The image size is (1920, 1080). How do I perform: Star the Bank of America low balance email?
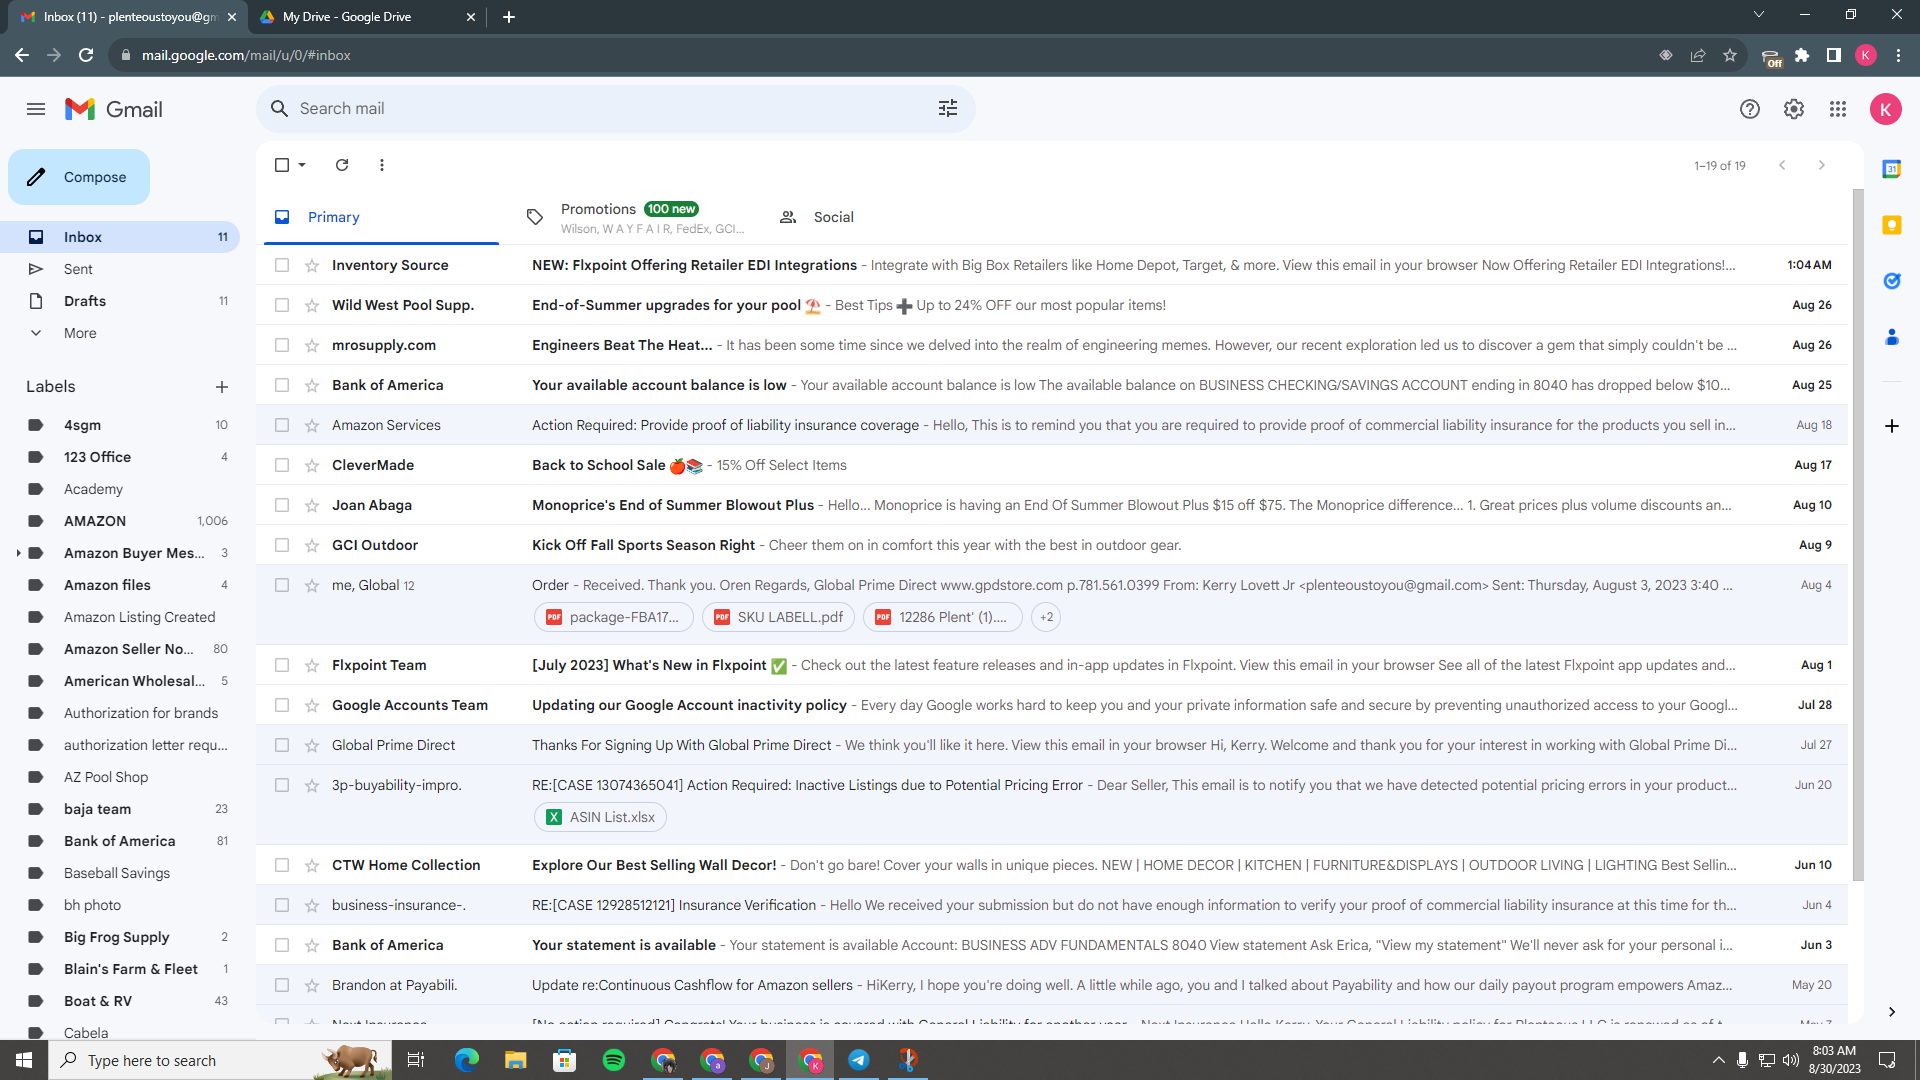click(x=312, y=385)
